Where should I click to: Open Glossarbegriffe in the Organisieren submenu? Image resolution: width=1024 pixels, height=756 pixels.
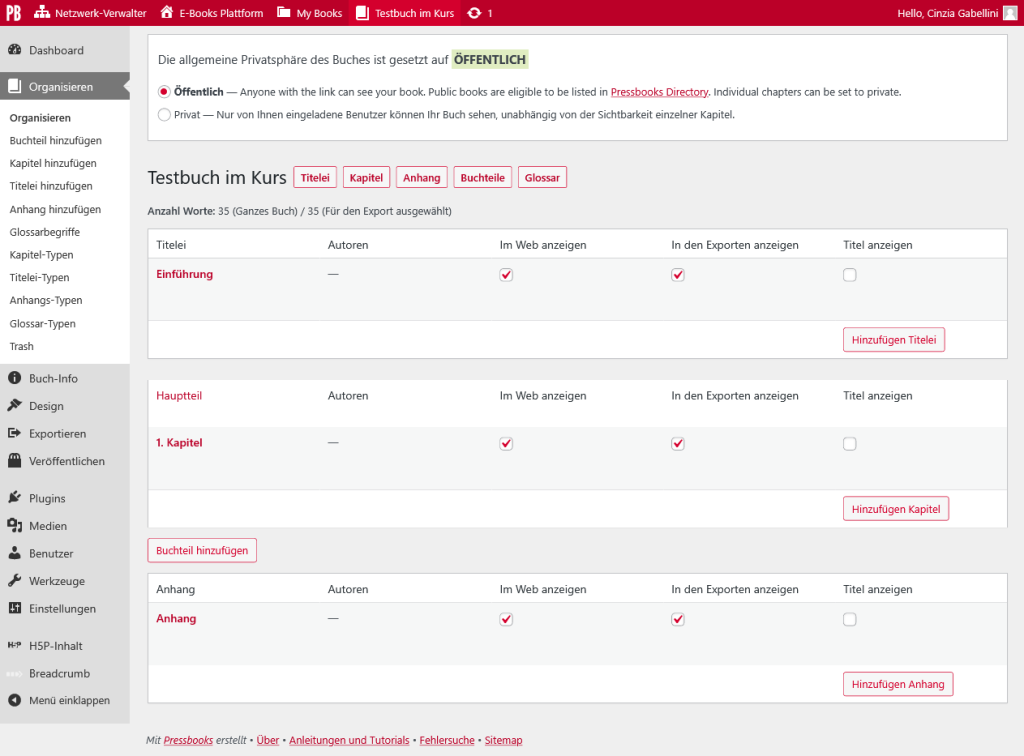click(x=45, y=232)
